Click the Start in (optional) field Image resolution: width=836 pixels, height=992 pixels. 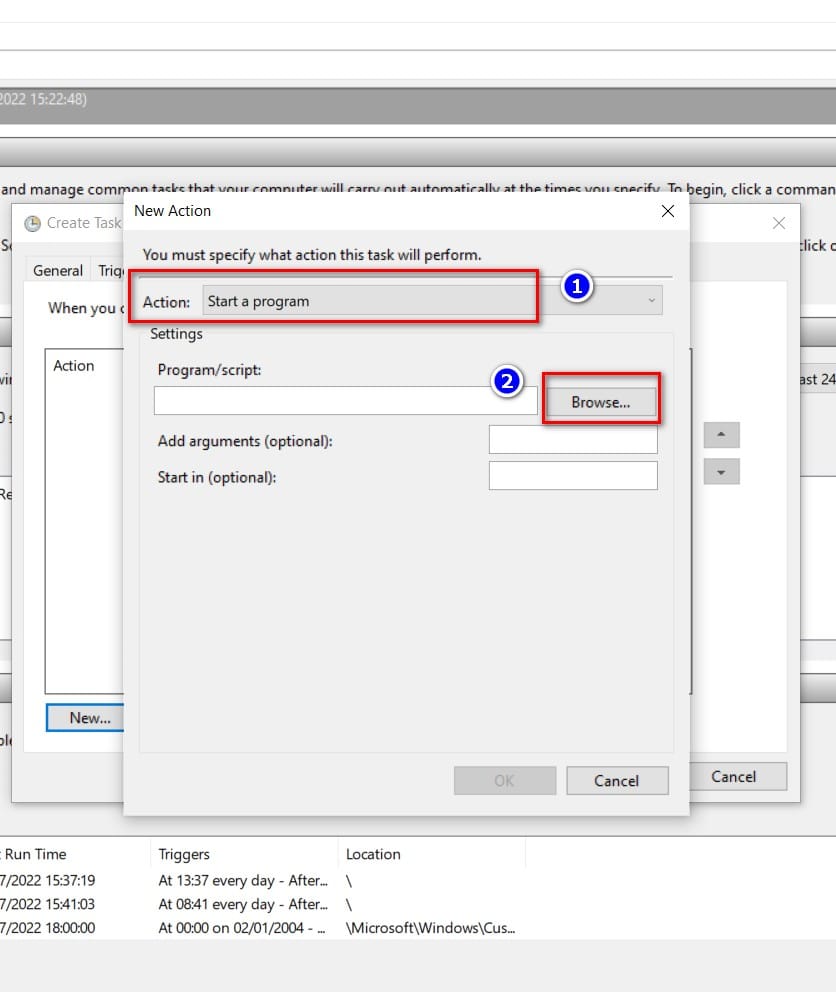(573, 476)
